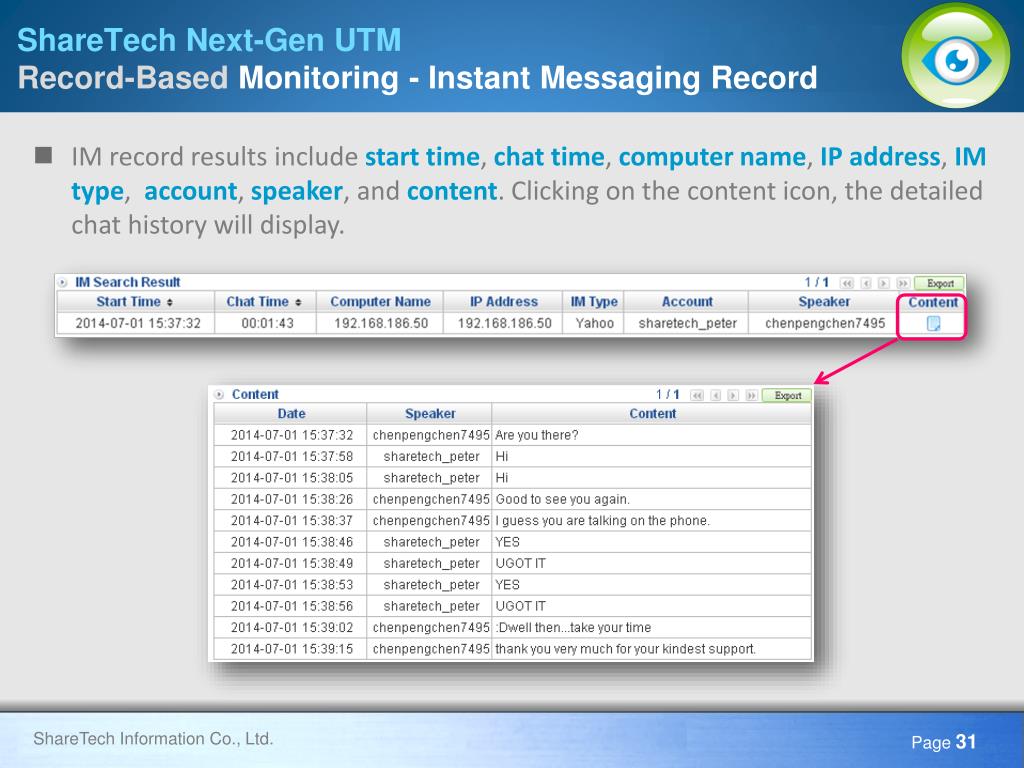The height and width of the screenshot is (768, 1024).
Task: Go to last page in Content panel
Action: tap(752, 395)
